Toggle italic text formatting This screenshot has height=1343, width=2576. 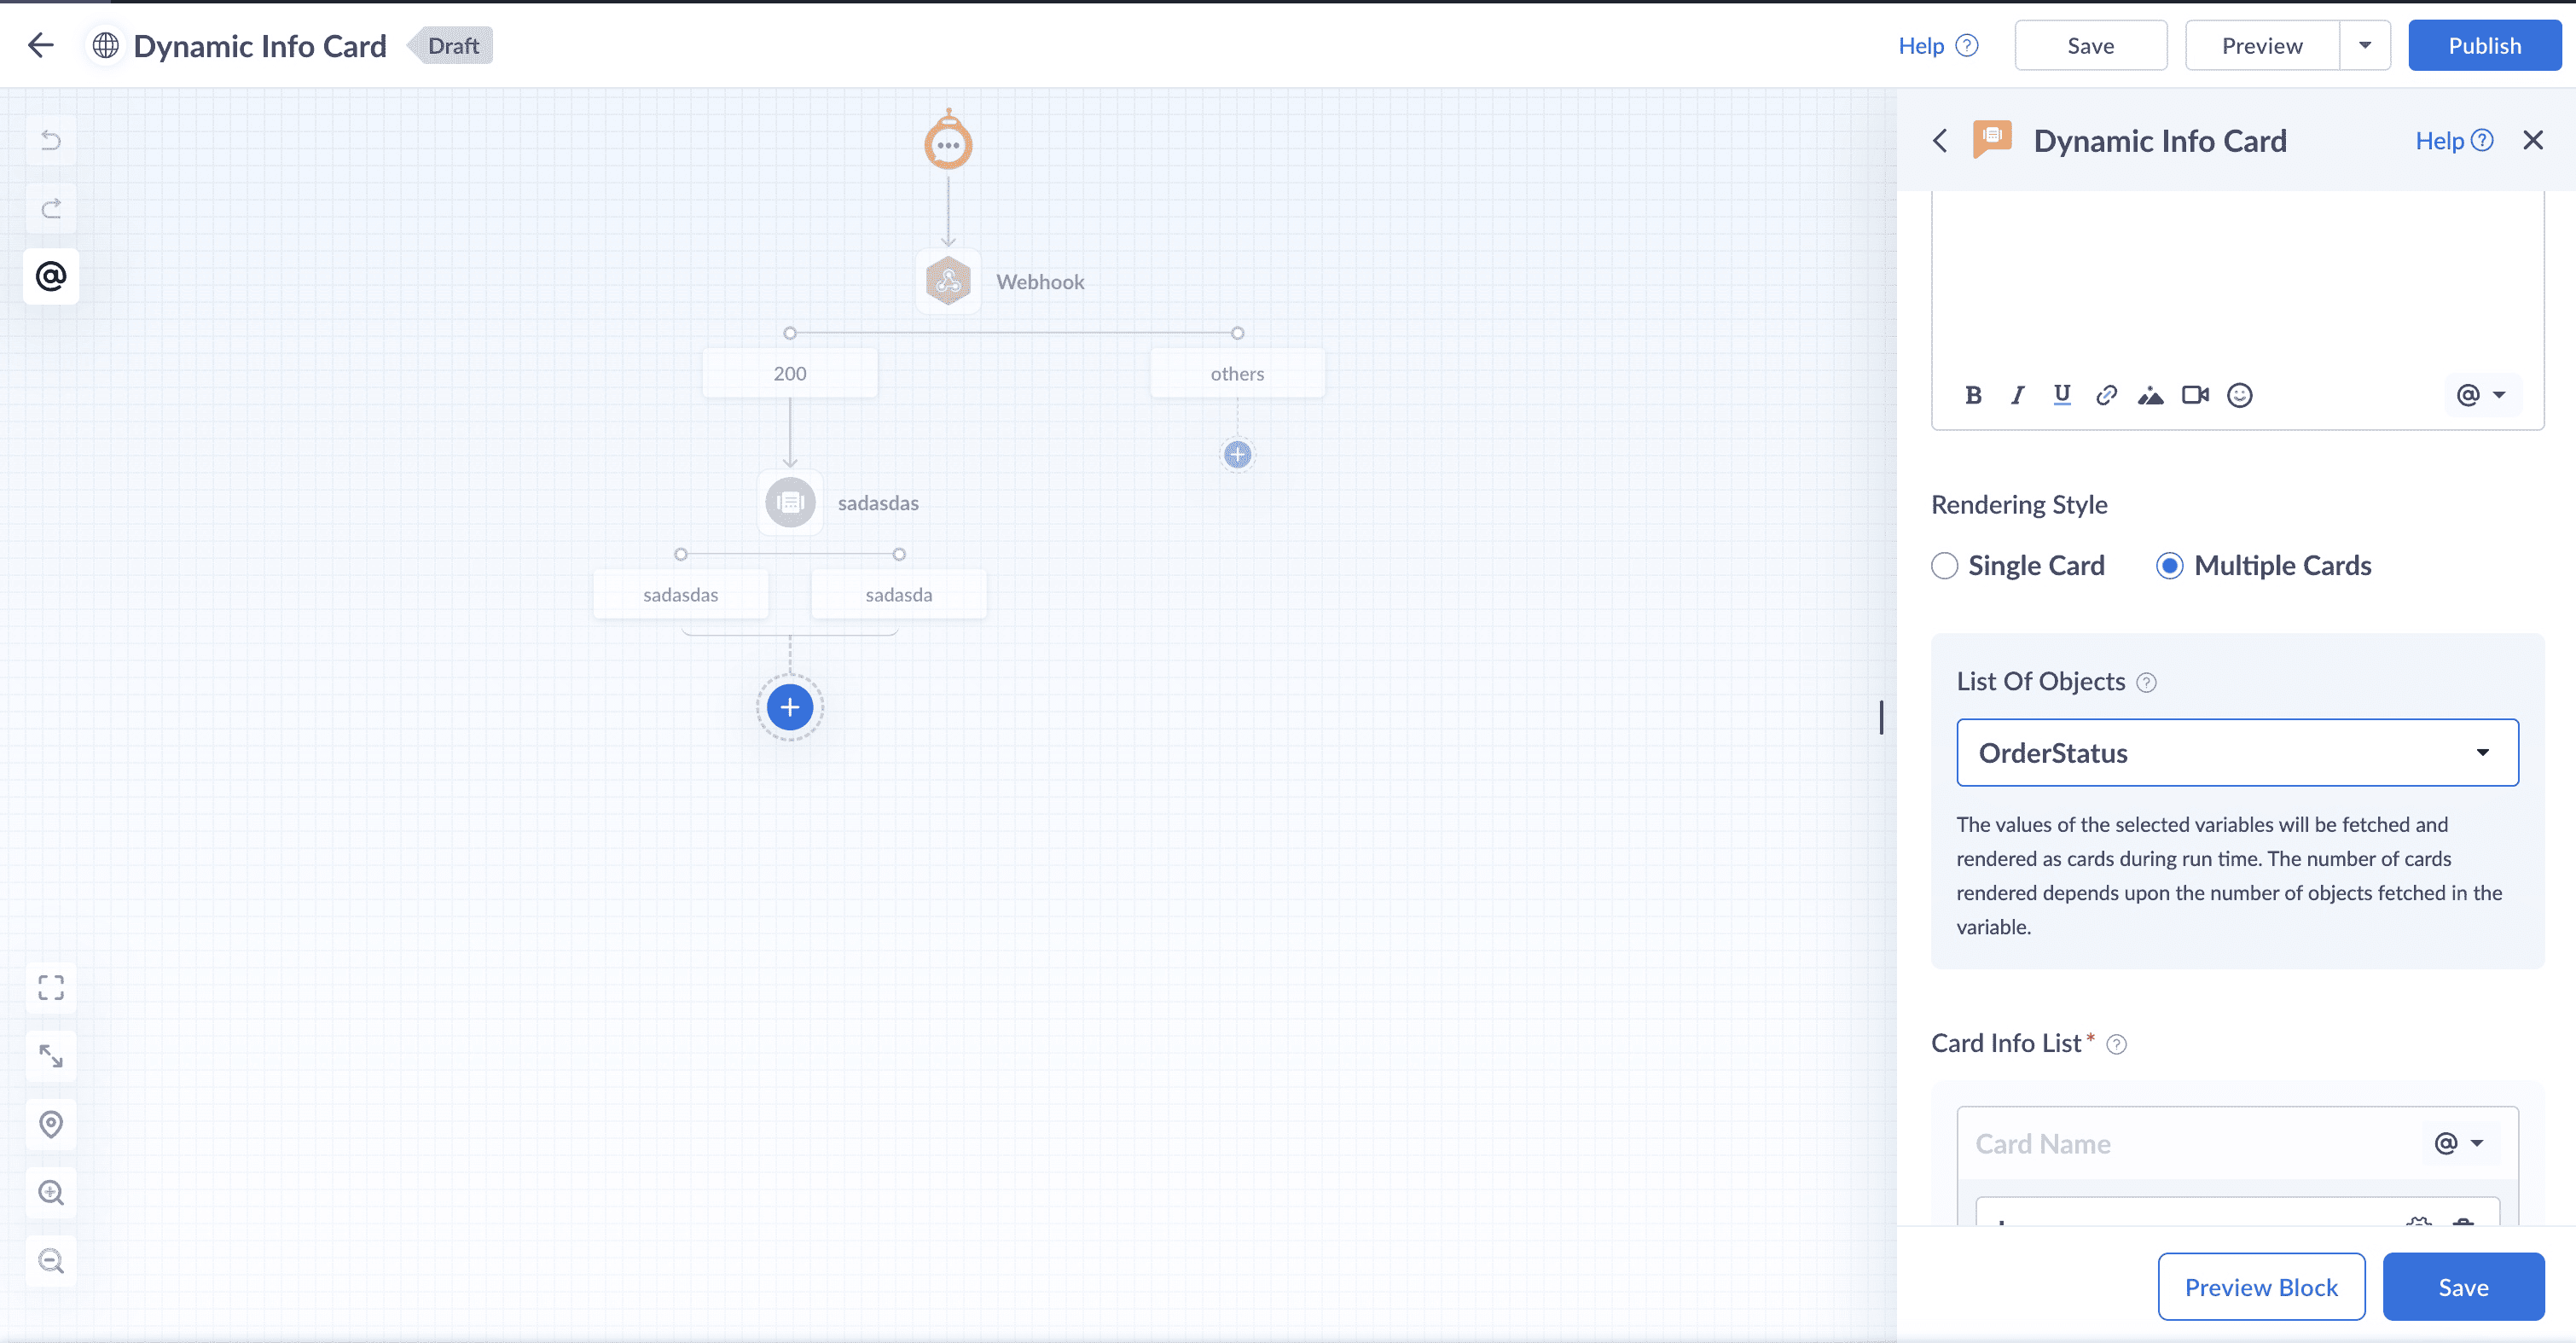(x=2017, y=395)
